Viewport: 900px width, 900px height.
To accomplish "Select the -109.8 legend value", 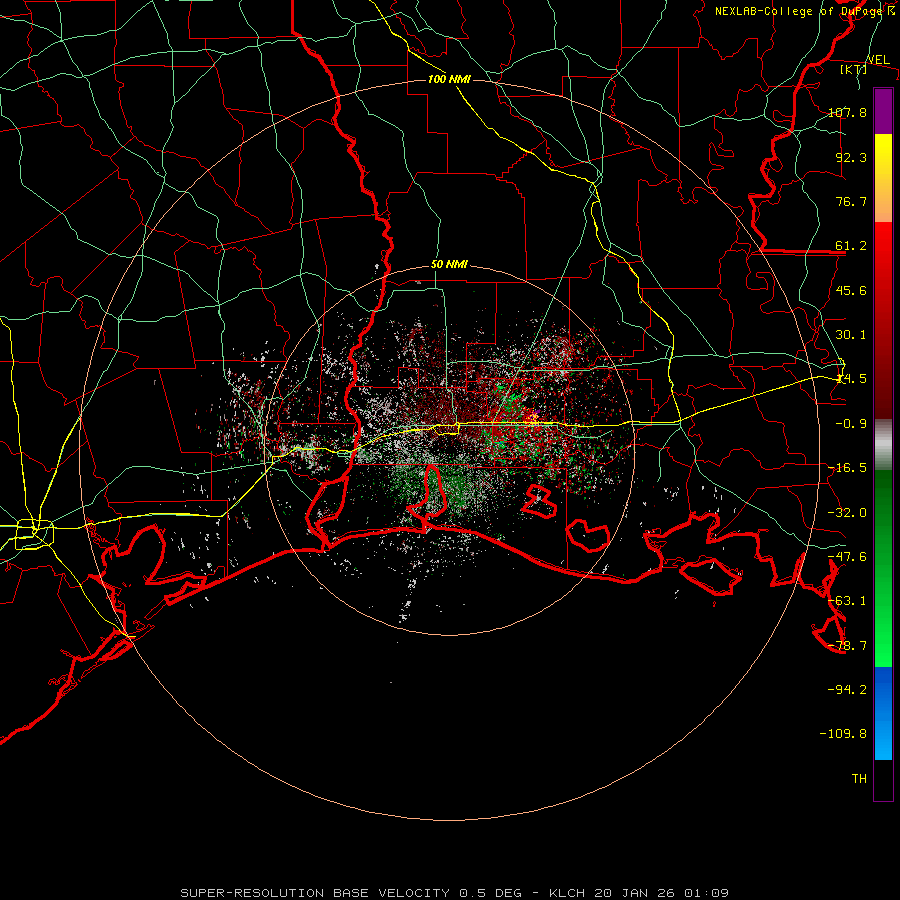I will tap(843, 734).
